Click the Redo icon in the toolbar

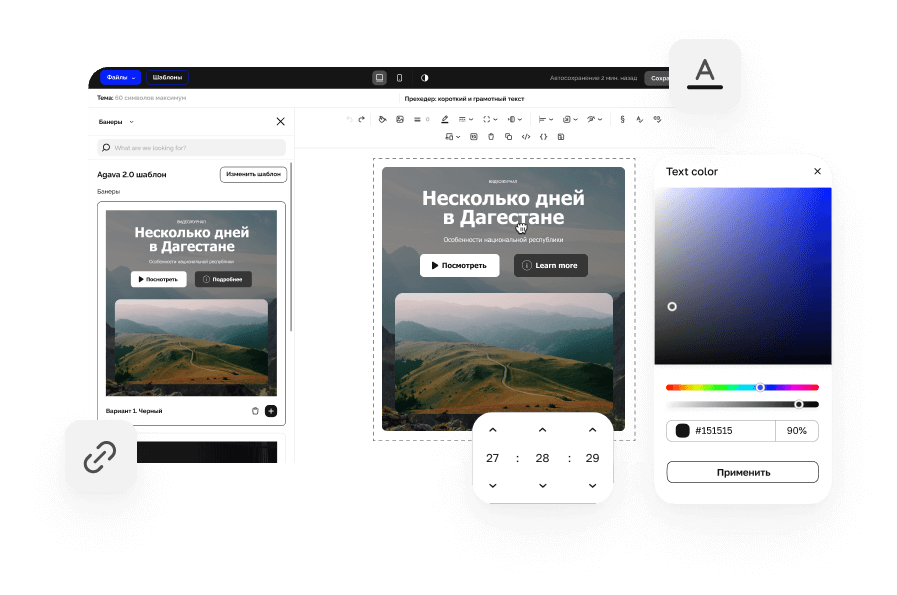362,119
